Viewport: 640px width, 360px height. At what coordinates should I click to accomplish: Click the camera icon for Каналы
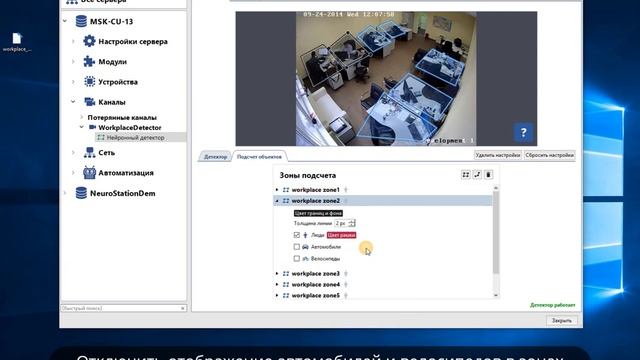tap(89, 102)
